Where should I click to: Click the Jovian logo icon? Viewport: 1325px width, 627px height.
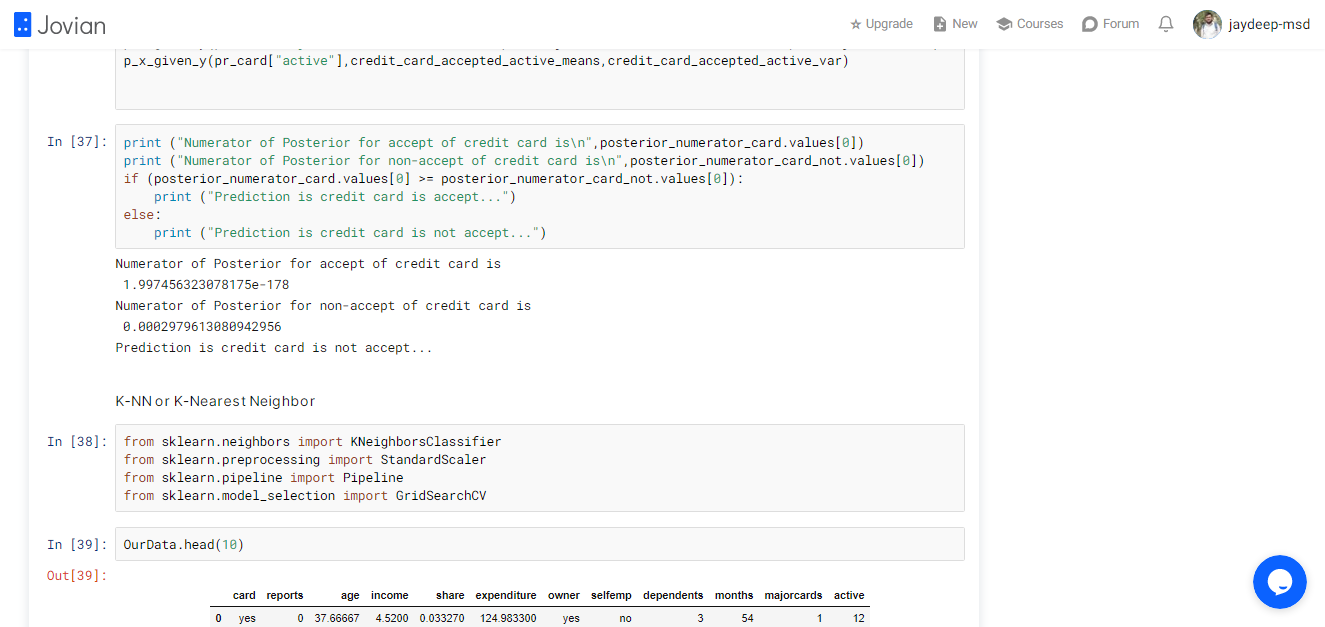click(23, 24)
